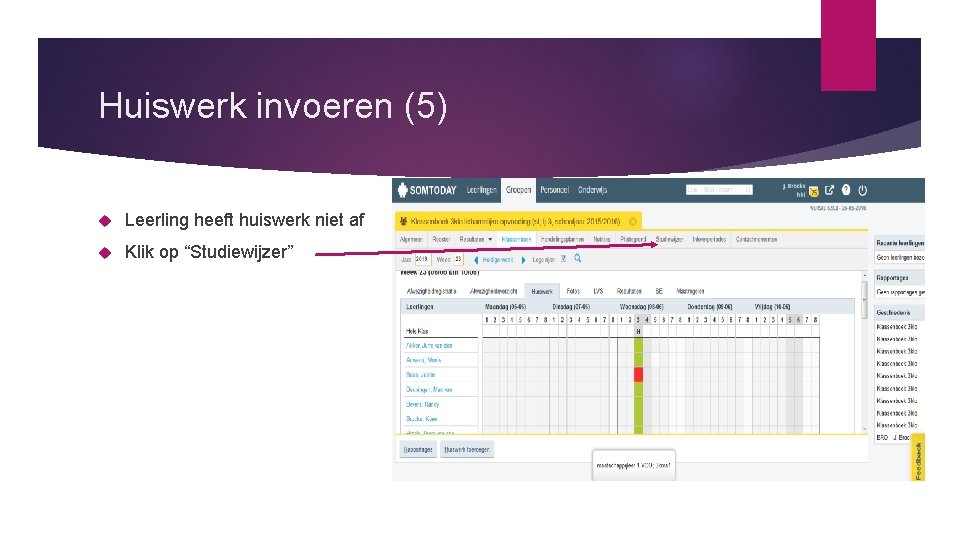The height and width of the screenshot is (540, 960).
Task: Click the H homework marker for Hele Klas
Action: click(638, 331)
